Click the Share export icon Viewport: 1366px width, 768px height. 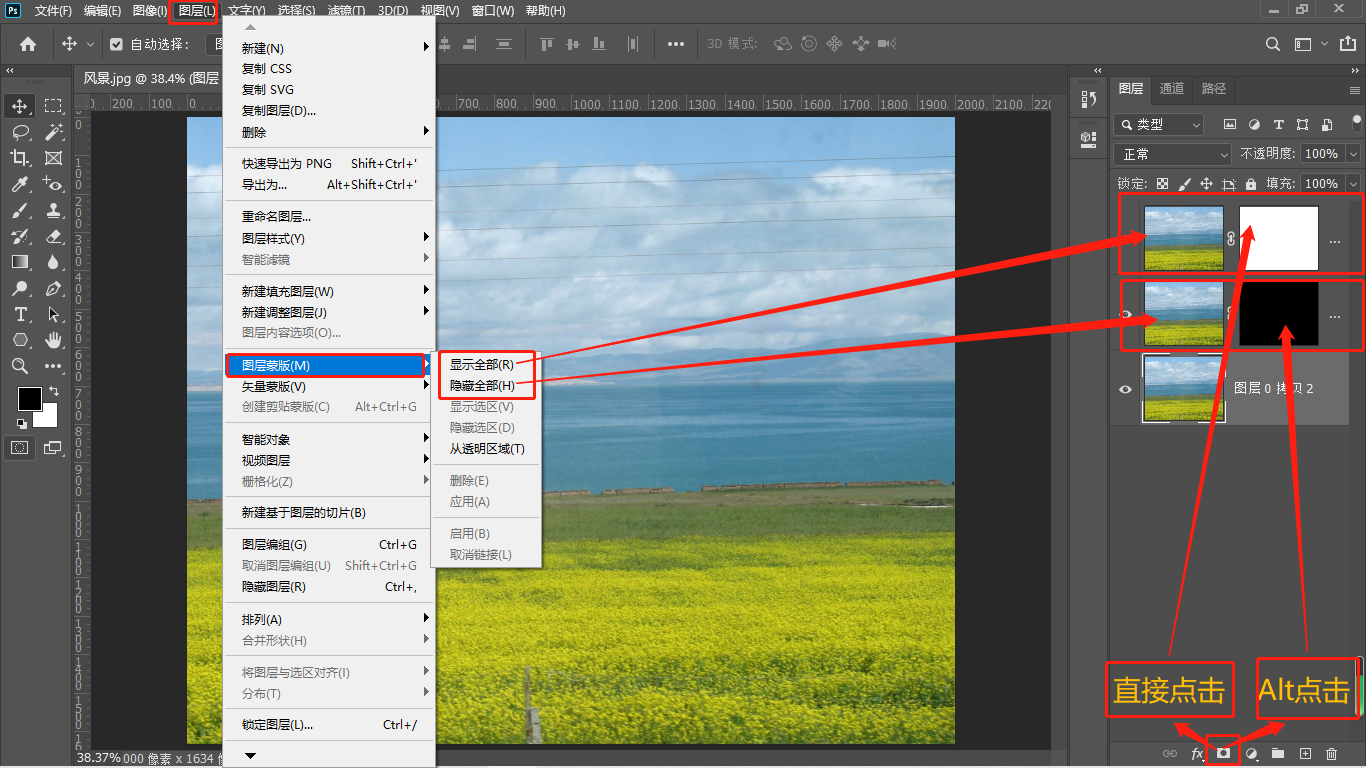pos(1350,44)
